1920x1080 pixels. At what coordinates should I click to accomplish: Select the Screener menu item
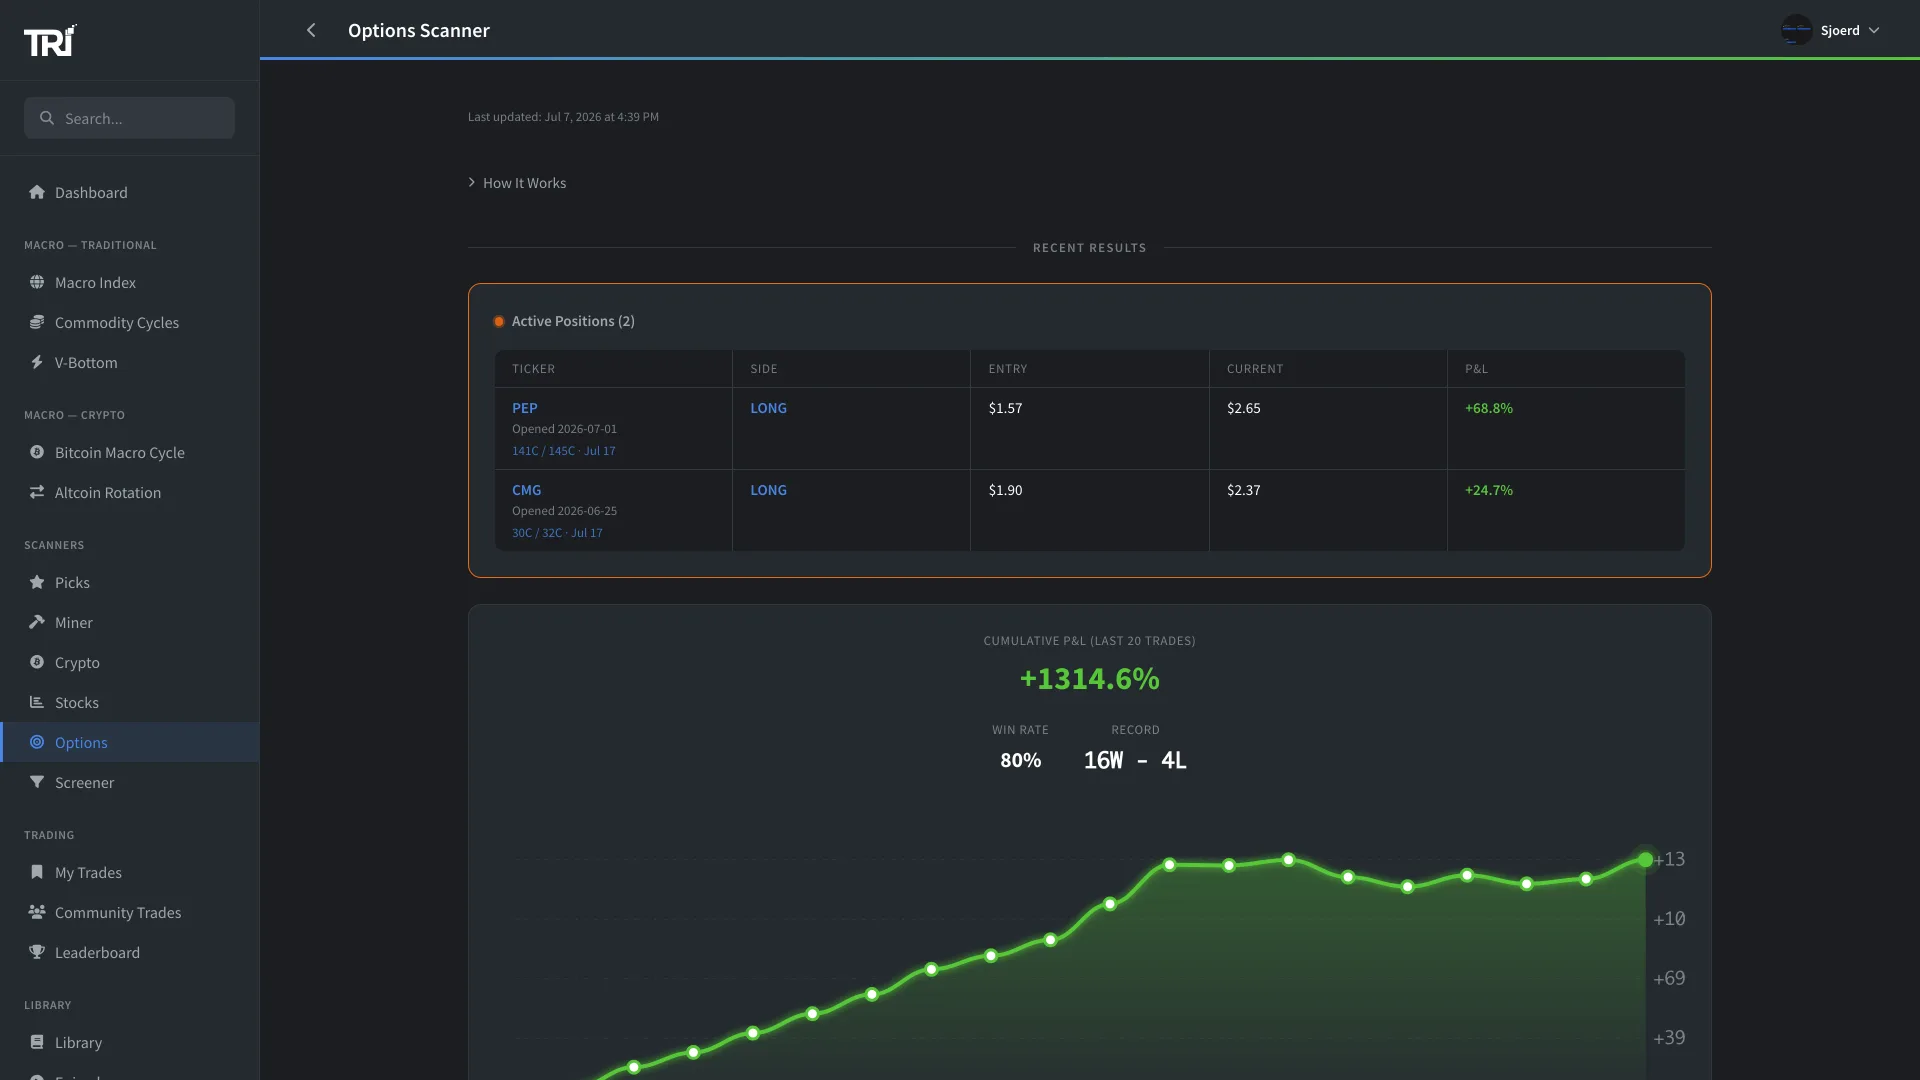130,782
